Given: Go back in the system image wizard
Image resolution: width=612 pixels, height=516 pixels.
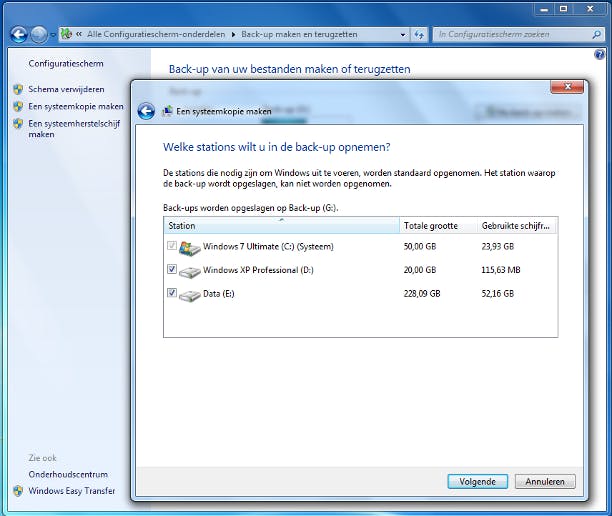Looking at the screenshot, I should (146, 111).
